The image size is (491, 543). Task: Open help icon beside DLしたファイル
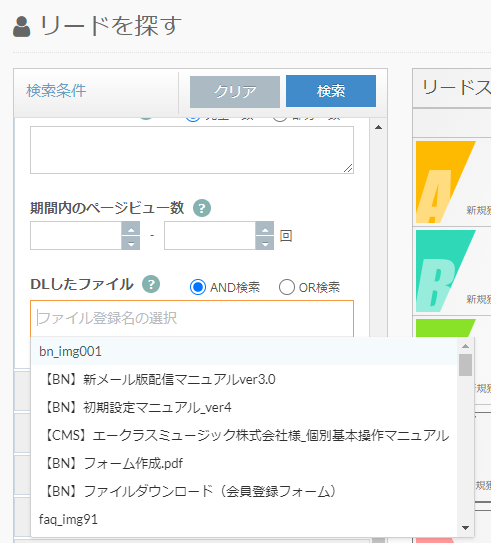pyautogui.click(x=151, y=284)
